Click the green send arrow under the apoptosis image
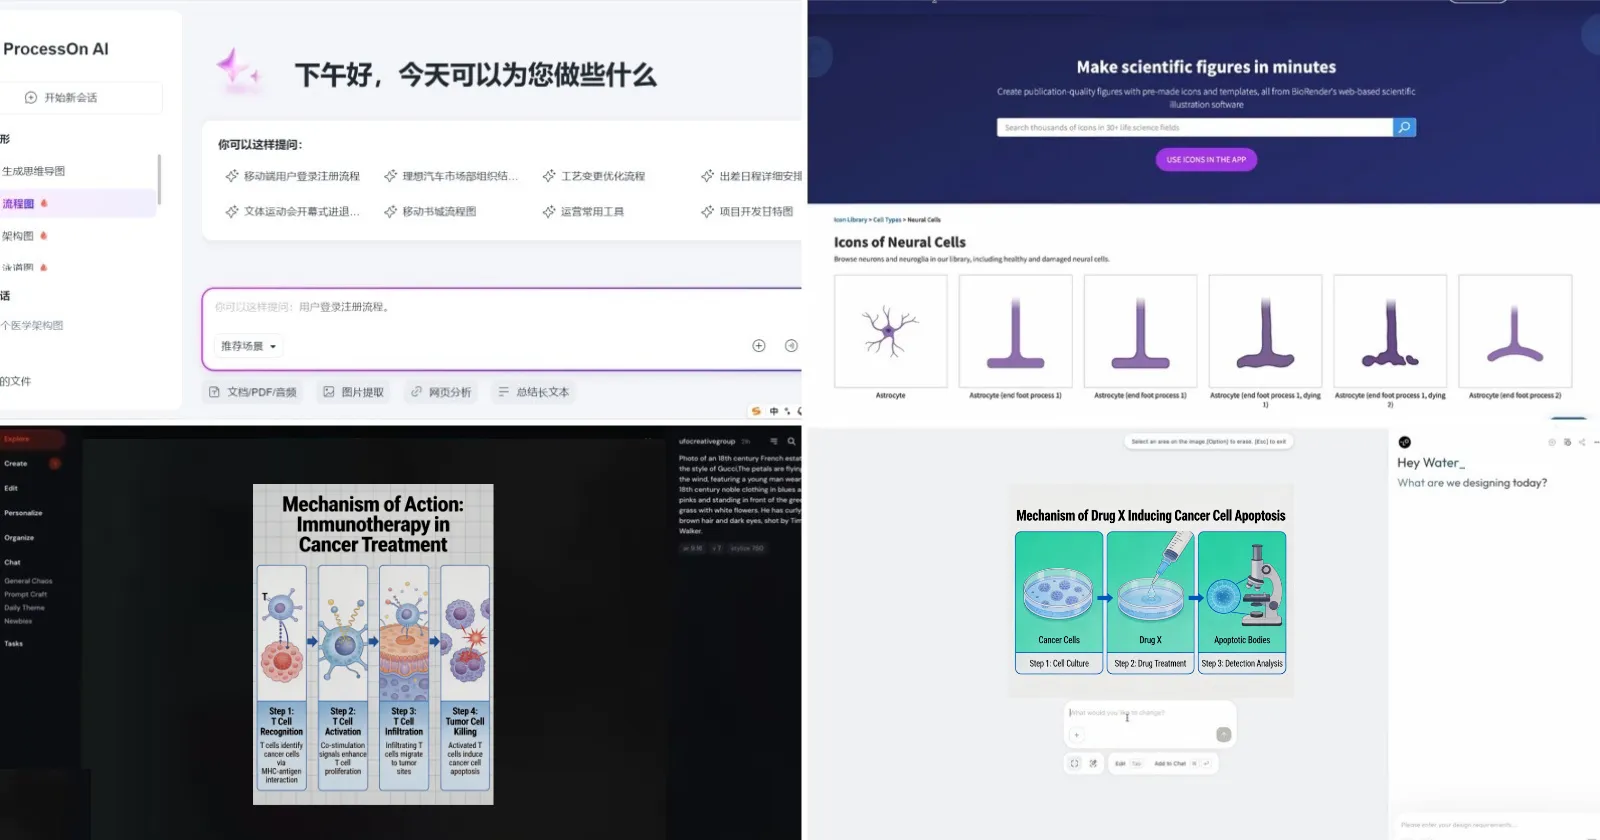 tap(1223, 735)
